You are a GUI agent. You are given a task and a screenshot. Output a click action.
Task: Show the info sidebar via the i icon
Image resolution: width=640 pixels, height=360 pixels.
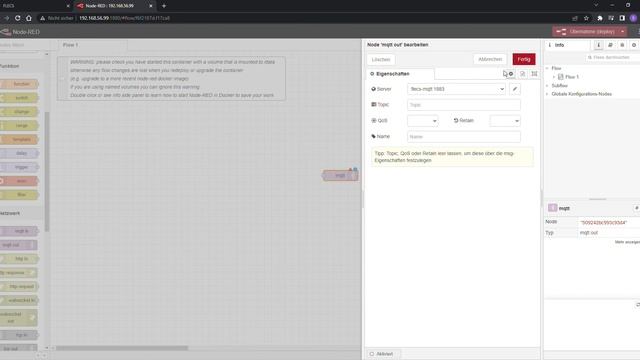(x=598, y=45)
